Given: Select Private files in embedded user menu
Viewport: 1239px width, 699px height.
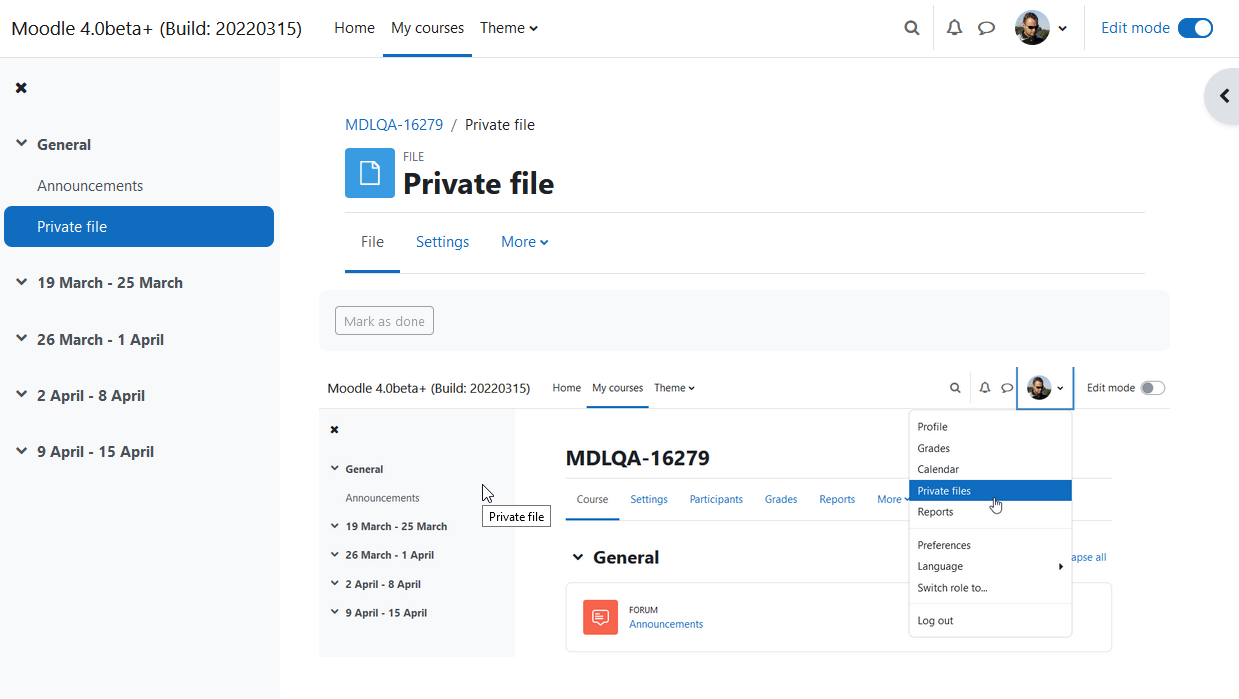Looking at the screenshot, I should 990,491.
